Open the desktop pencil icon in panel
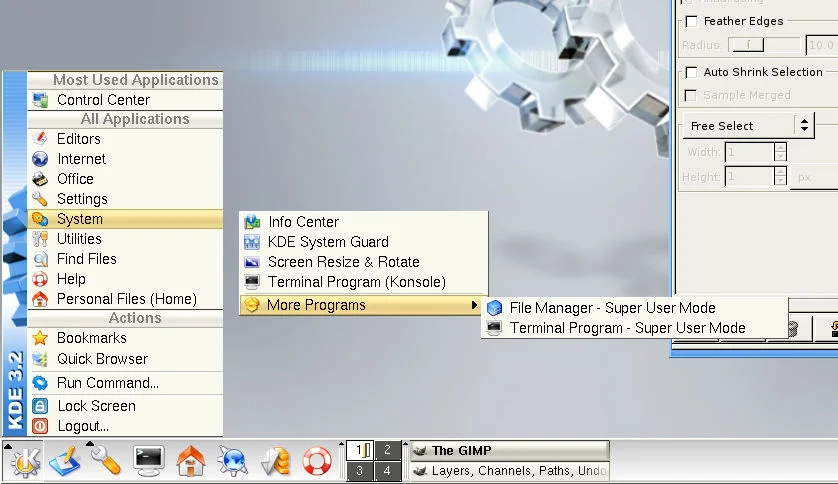Image resolution: width=838 pixels, height=484 pixels. coord(65,461)
